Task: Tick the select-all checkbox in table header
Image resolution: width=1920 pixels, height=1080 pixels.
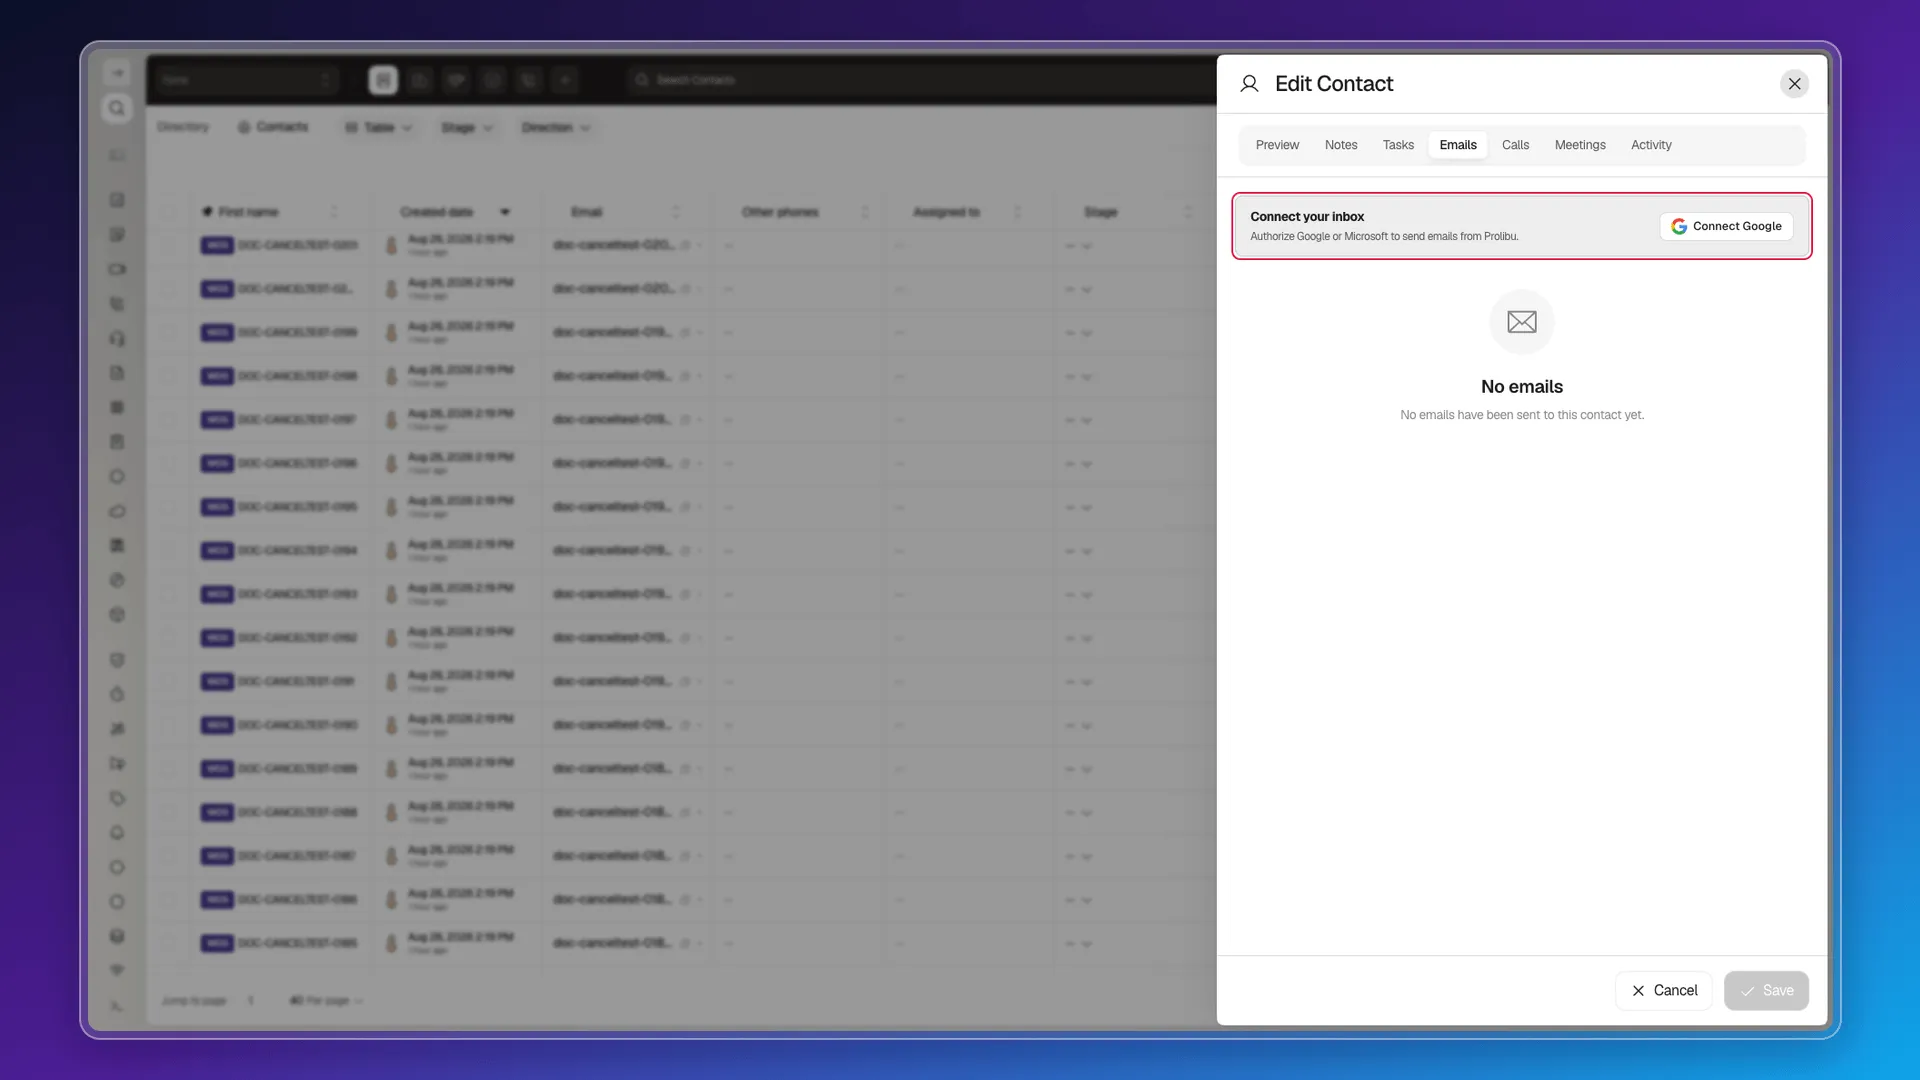Action: click(x=168, y=212)
